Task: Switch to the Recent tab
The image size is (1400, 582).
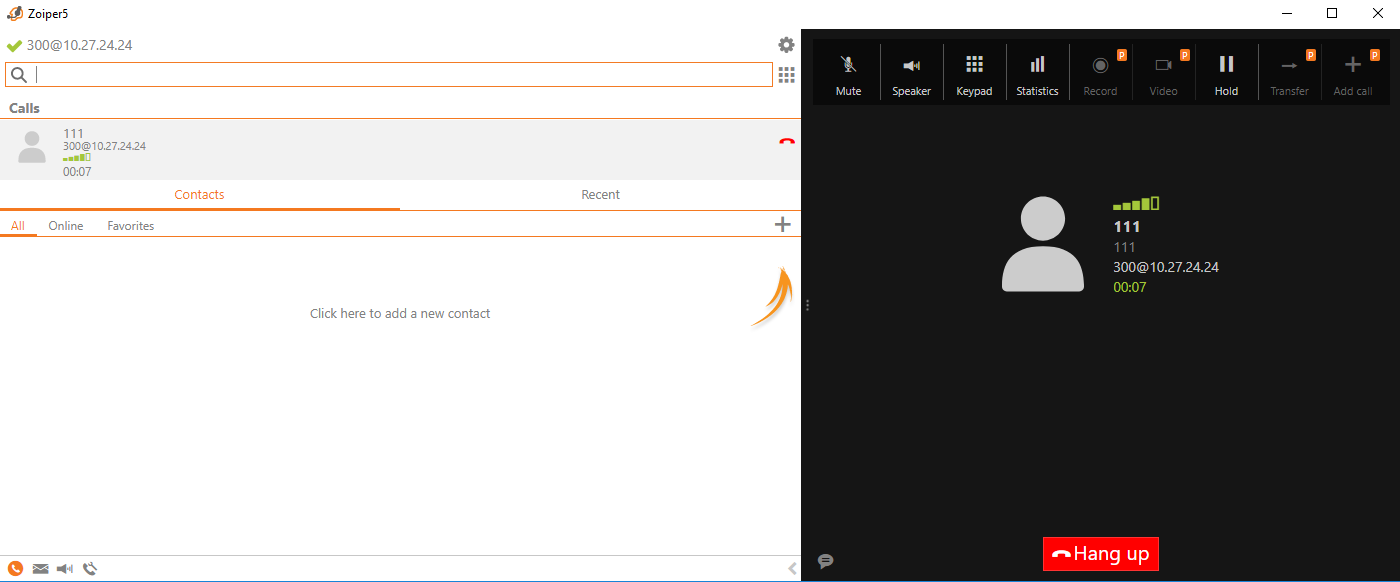Action: (600, 195)
